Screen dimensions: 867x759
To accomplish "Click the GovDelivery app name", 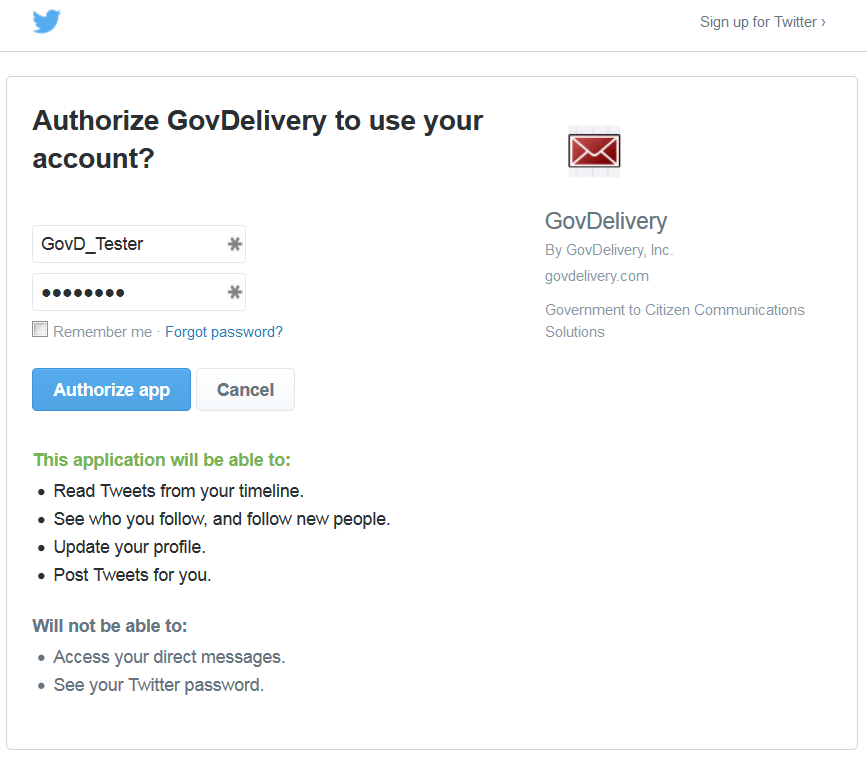I will pos(605,221).
